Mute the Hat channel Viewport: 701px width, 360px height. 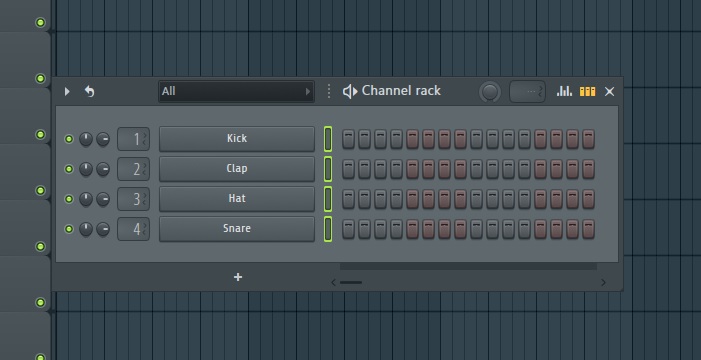point(69,199)
